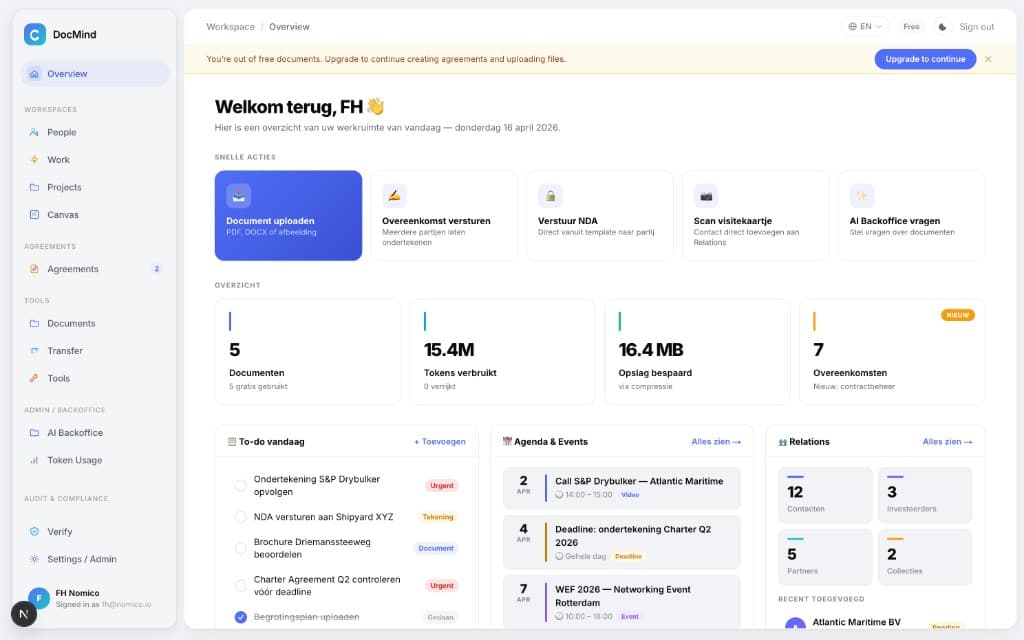Screen dimensions: 1024x640
Task: Open the People workspace icon
Action: click(x=36, y=132)
